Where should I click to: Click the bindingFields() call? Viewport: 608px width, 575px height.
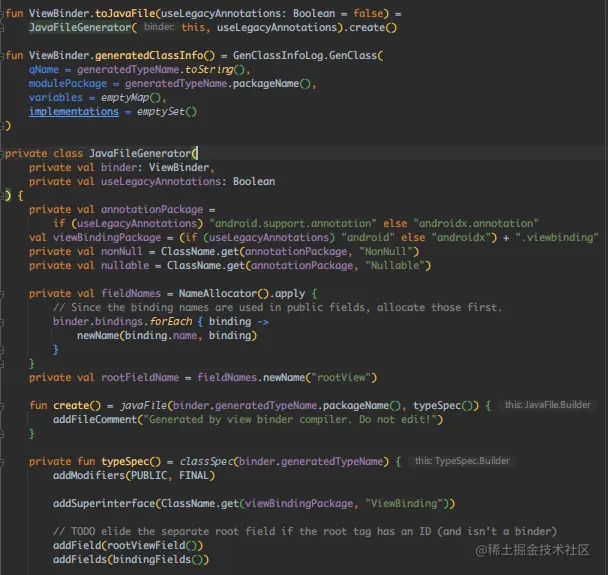tap(158, 559)
